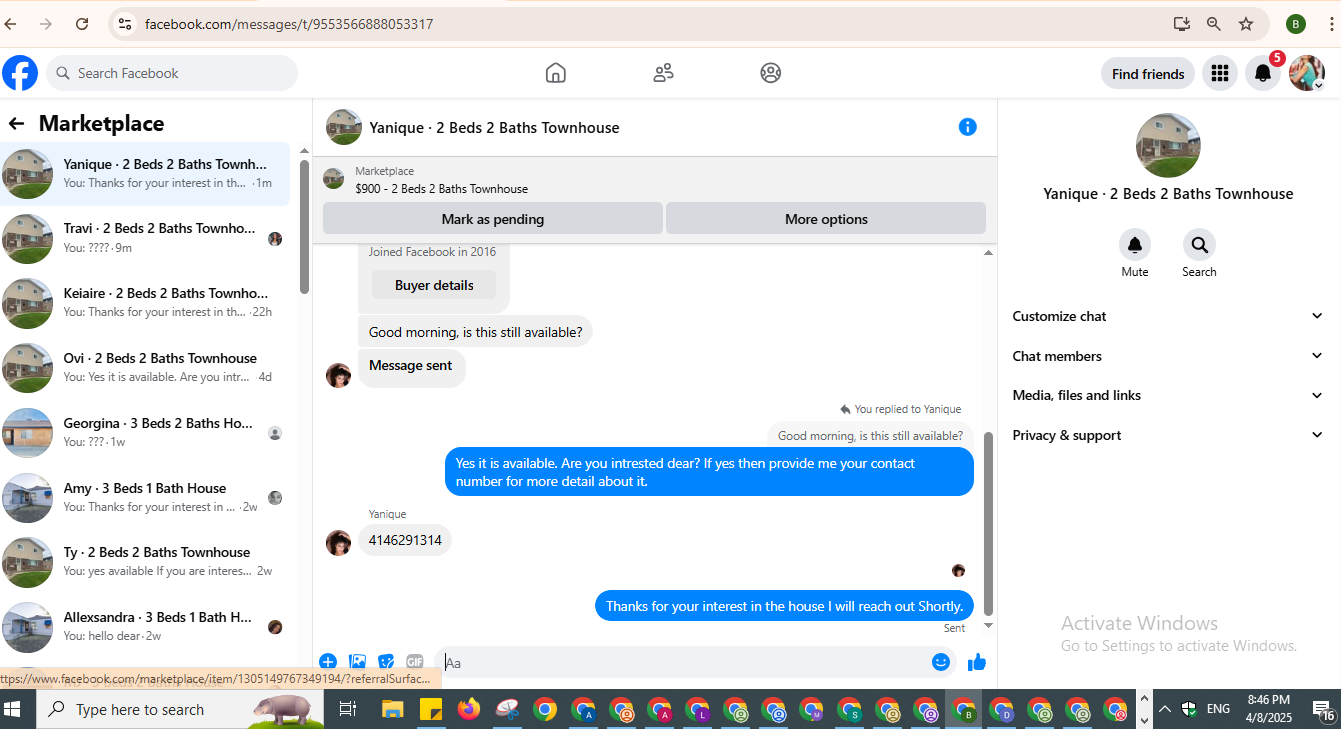Click install app icon in address bar
Viewport: 1341px width, 729px height.
point(1181,24)
